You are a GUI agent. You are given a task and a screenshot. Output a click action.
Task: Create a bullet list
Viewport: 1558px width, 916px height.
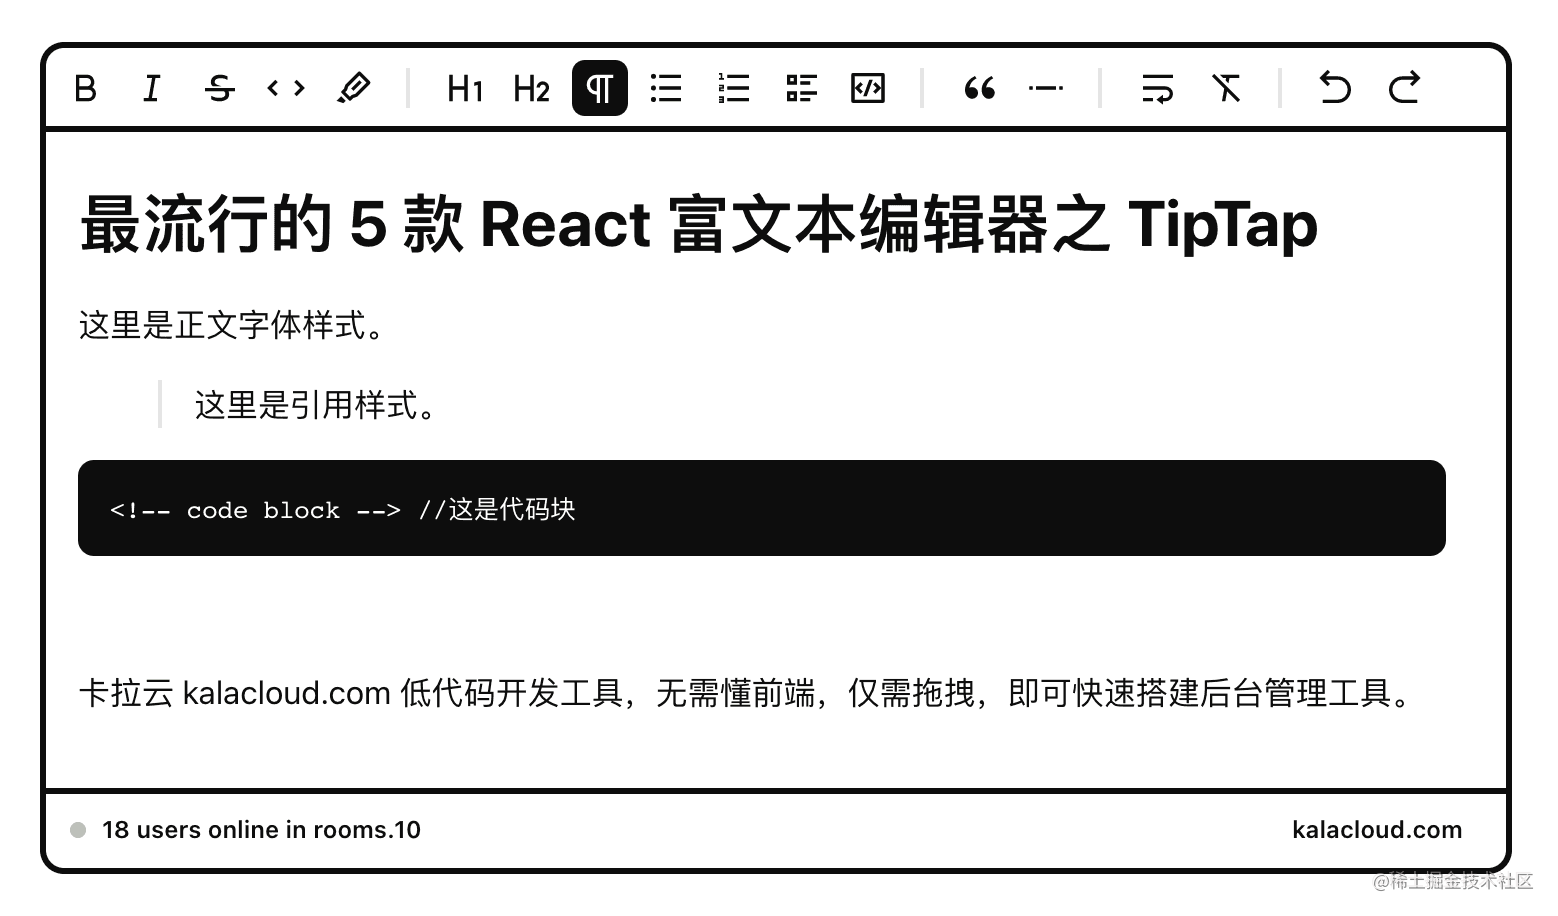tap(665, 89)
